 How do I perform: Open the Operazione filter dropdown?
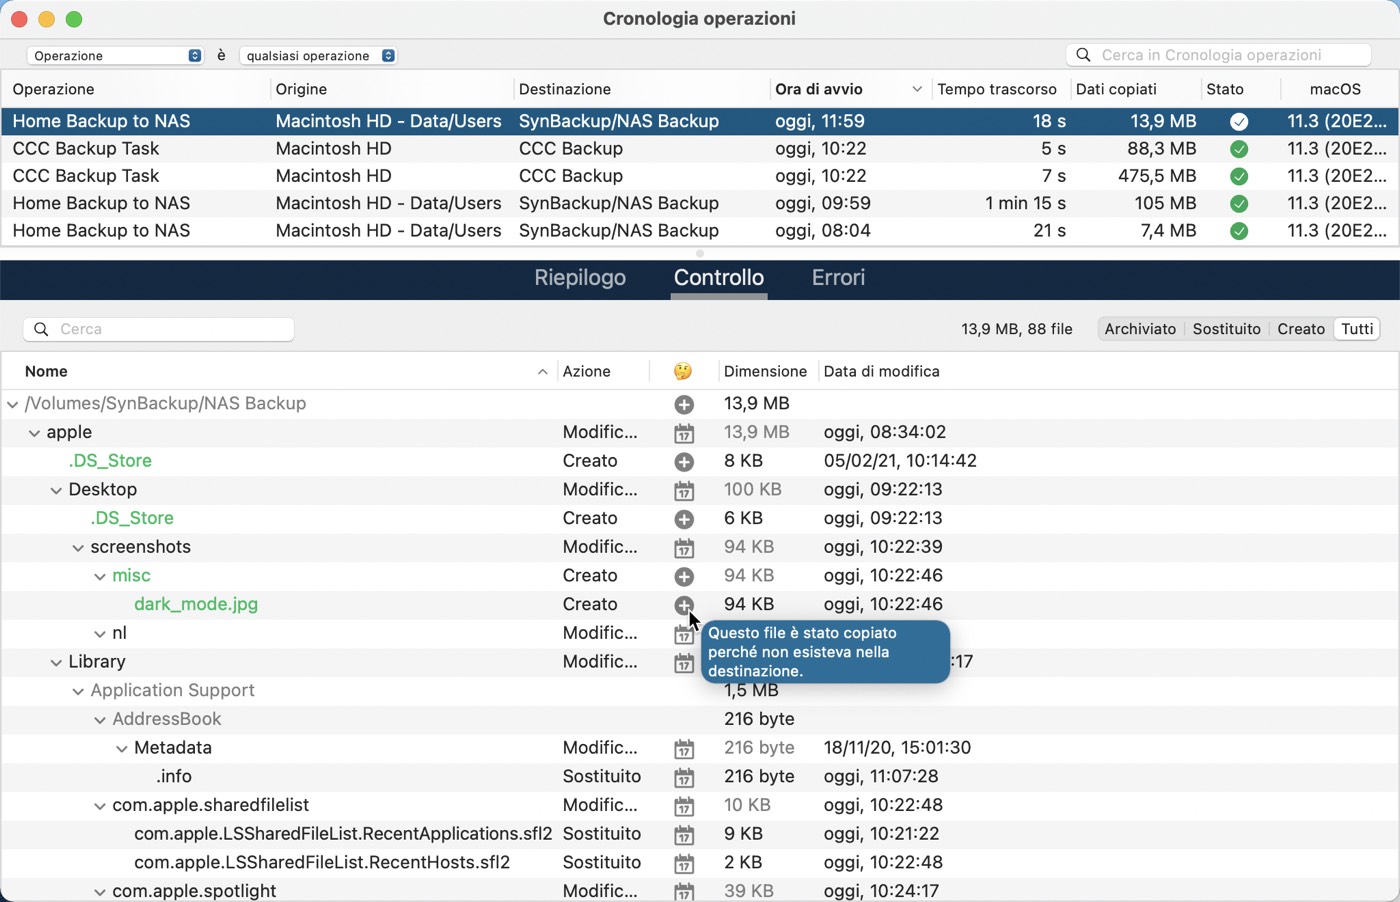[115, 56]
